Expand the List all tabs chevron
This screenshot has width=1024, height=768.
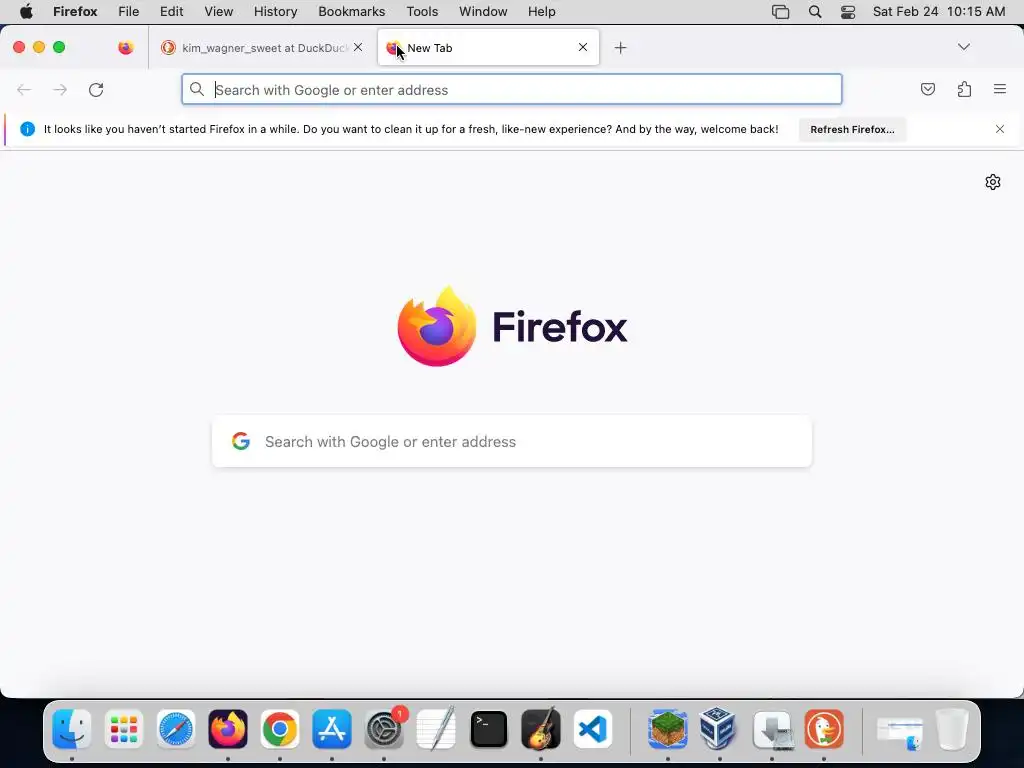[x=963, y=47]
